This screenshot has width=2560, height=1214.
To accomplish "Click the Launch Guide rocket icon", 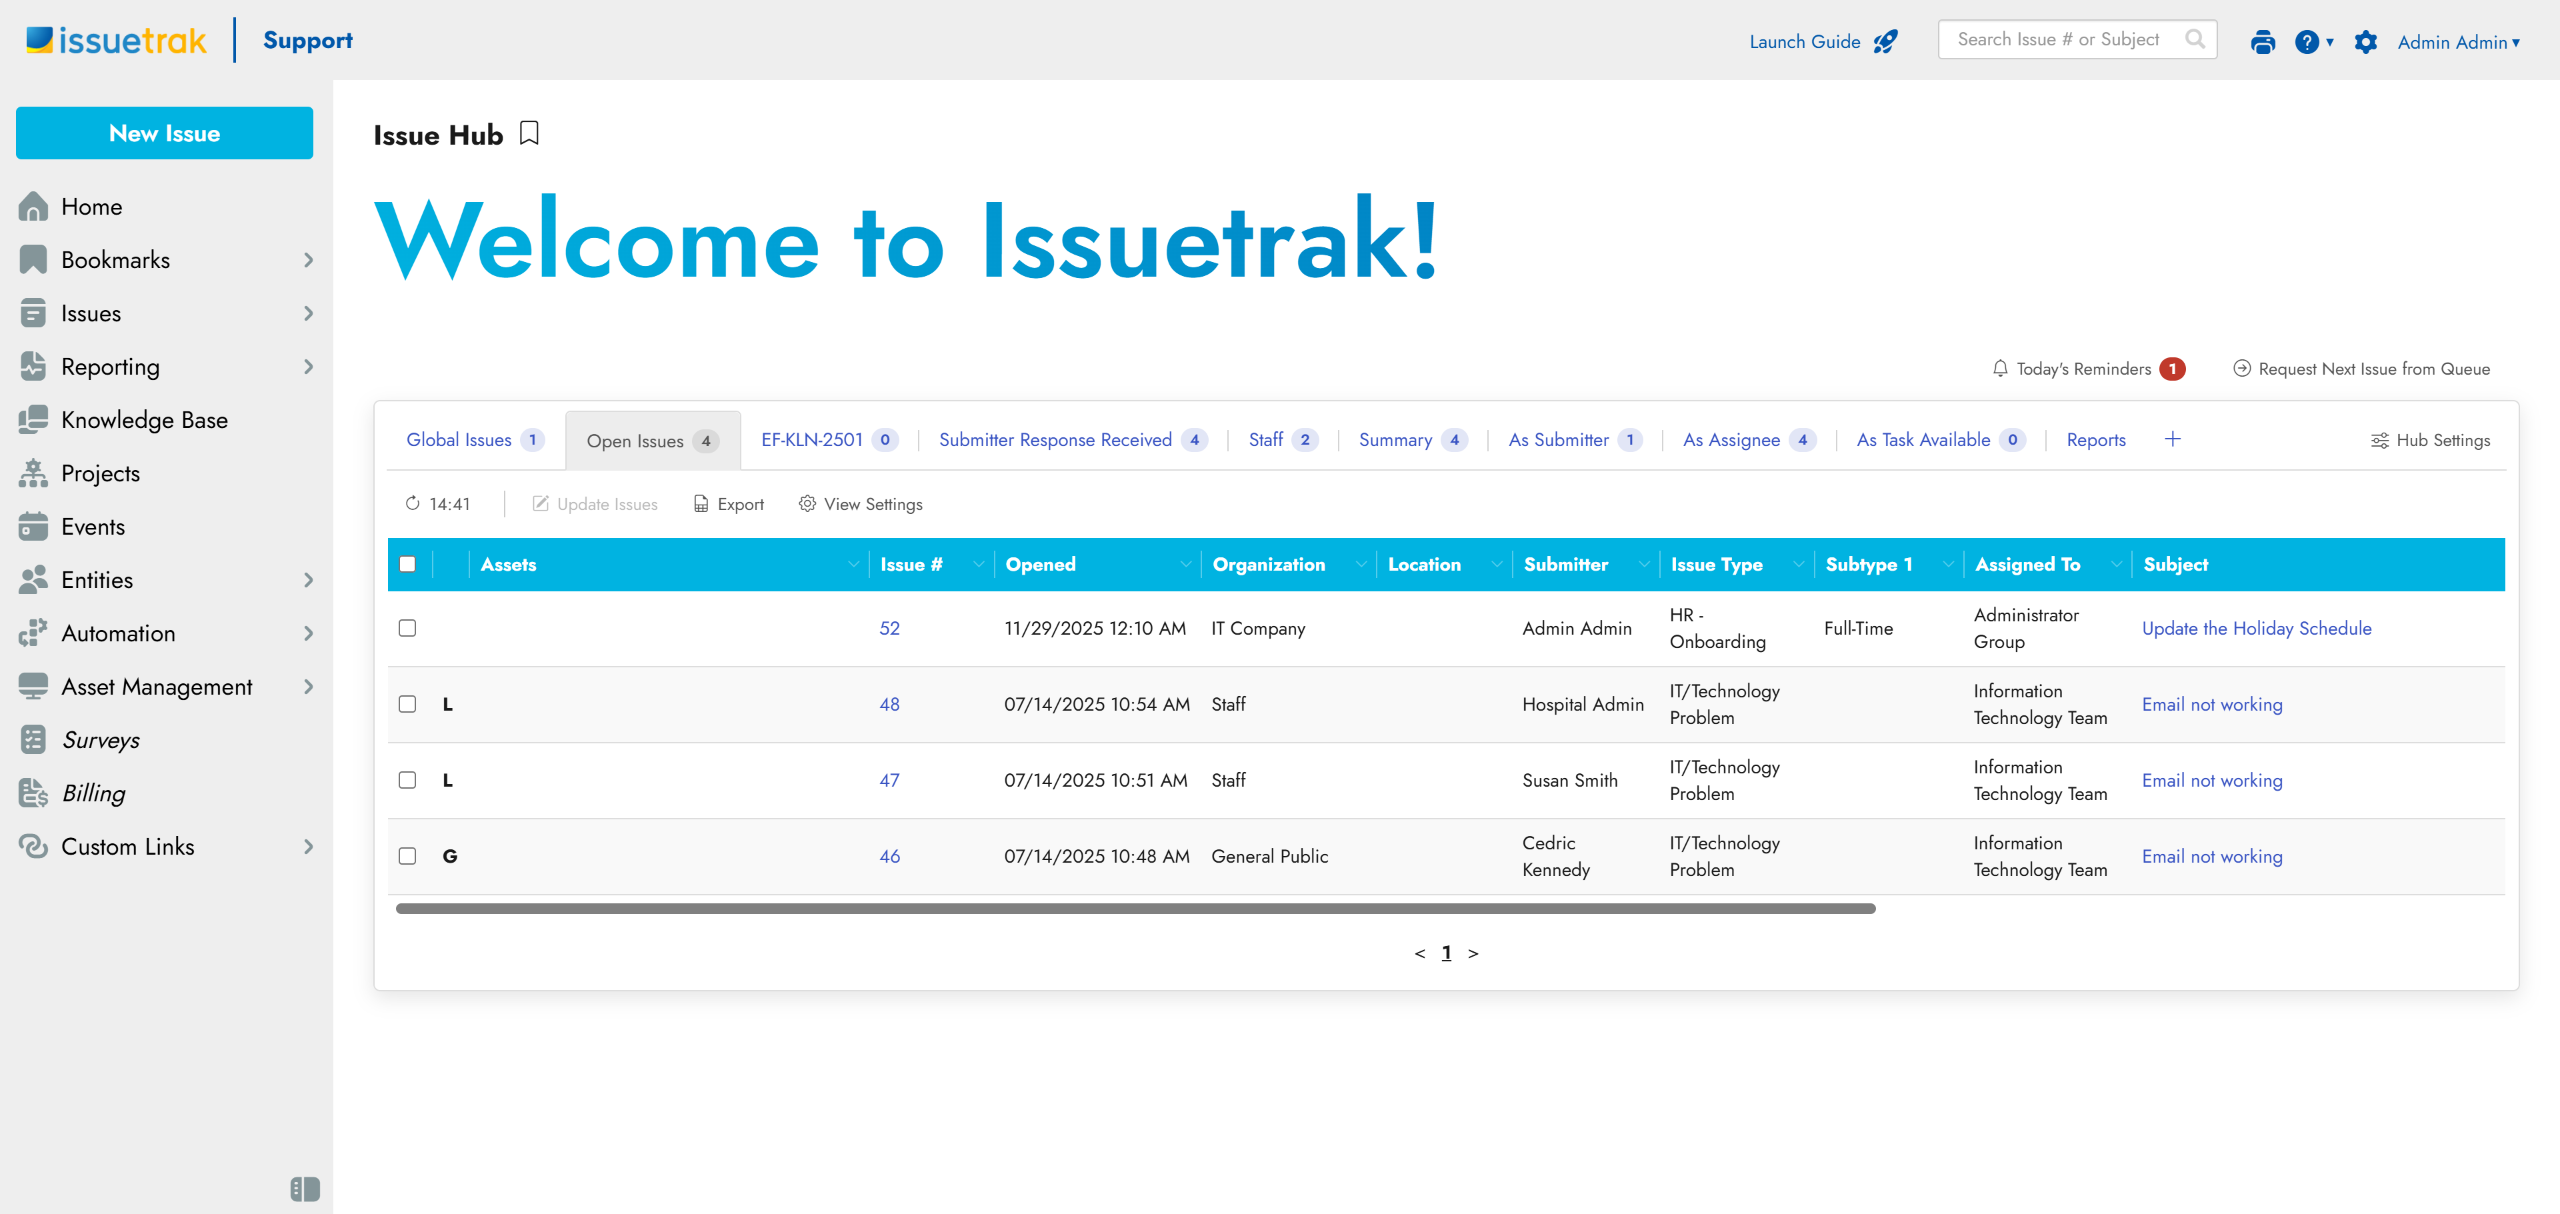I will [x=1885, y=41].
